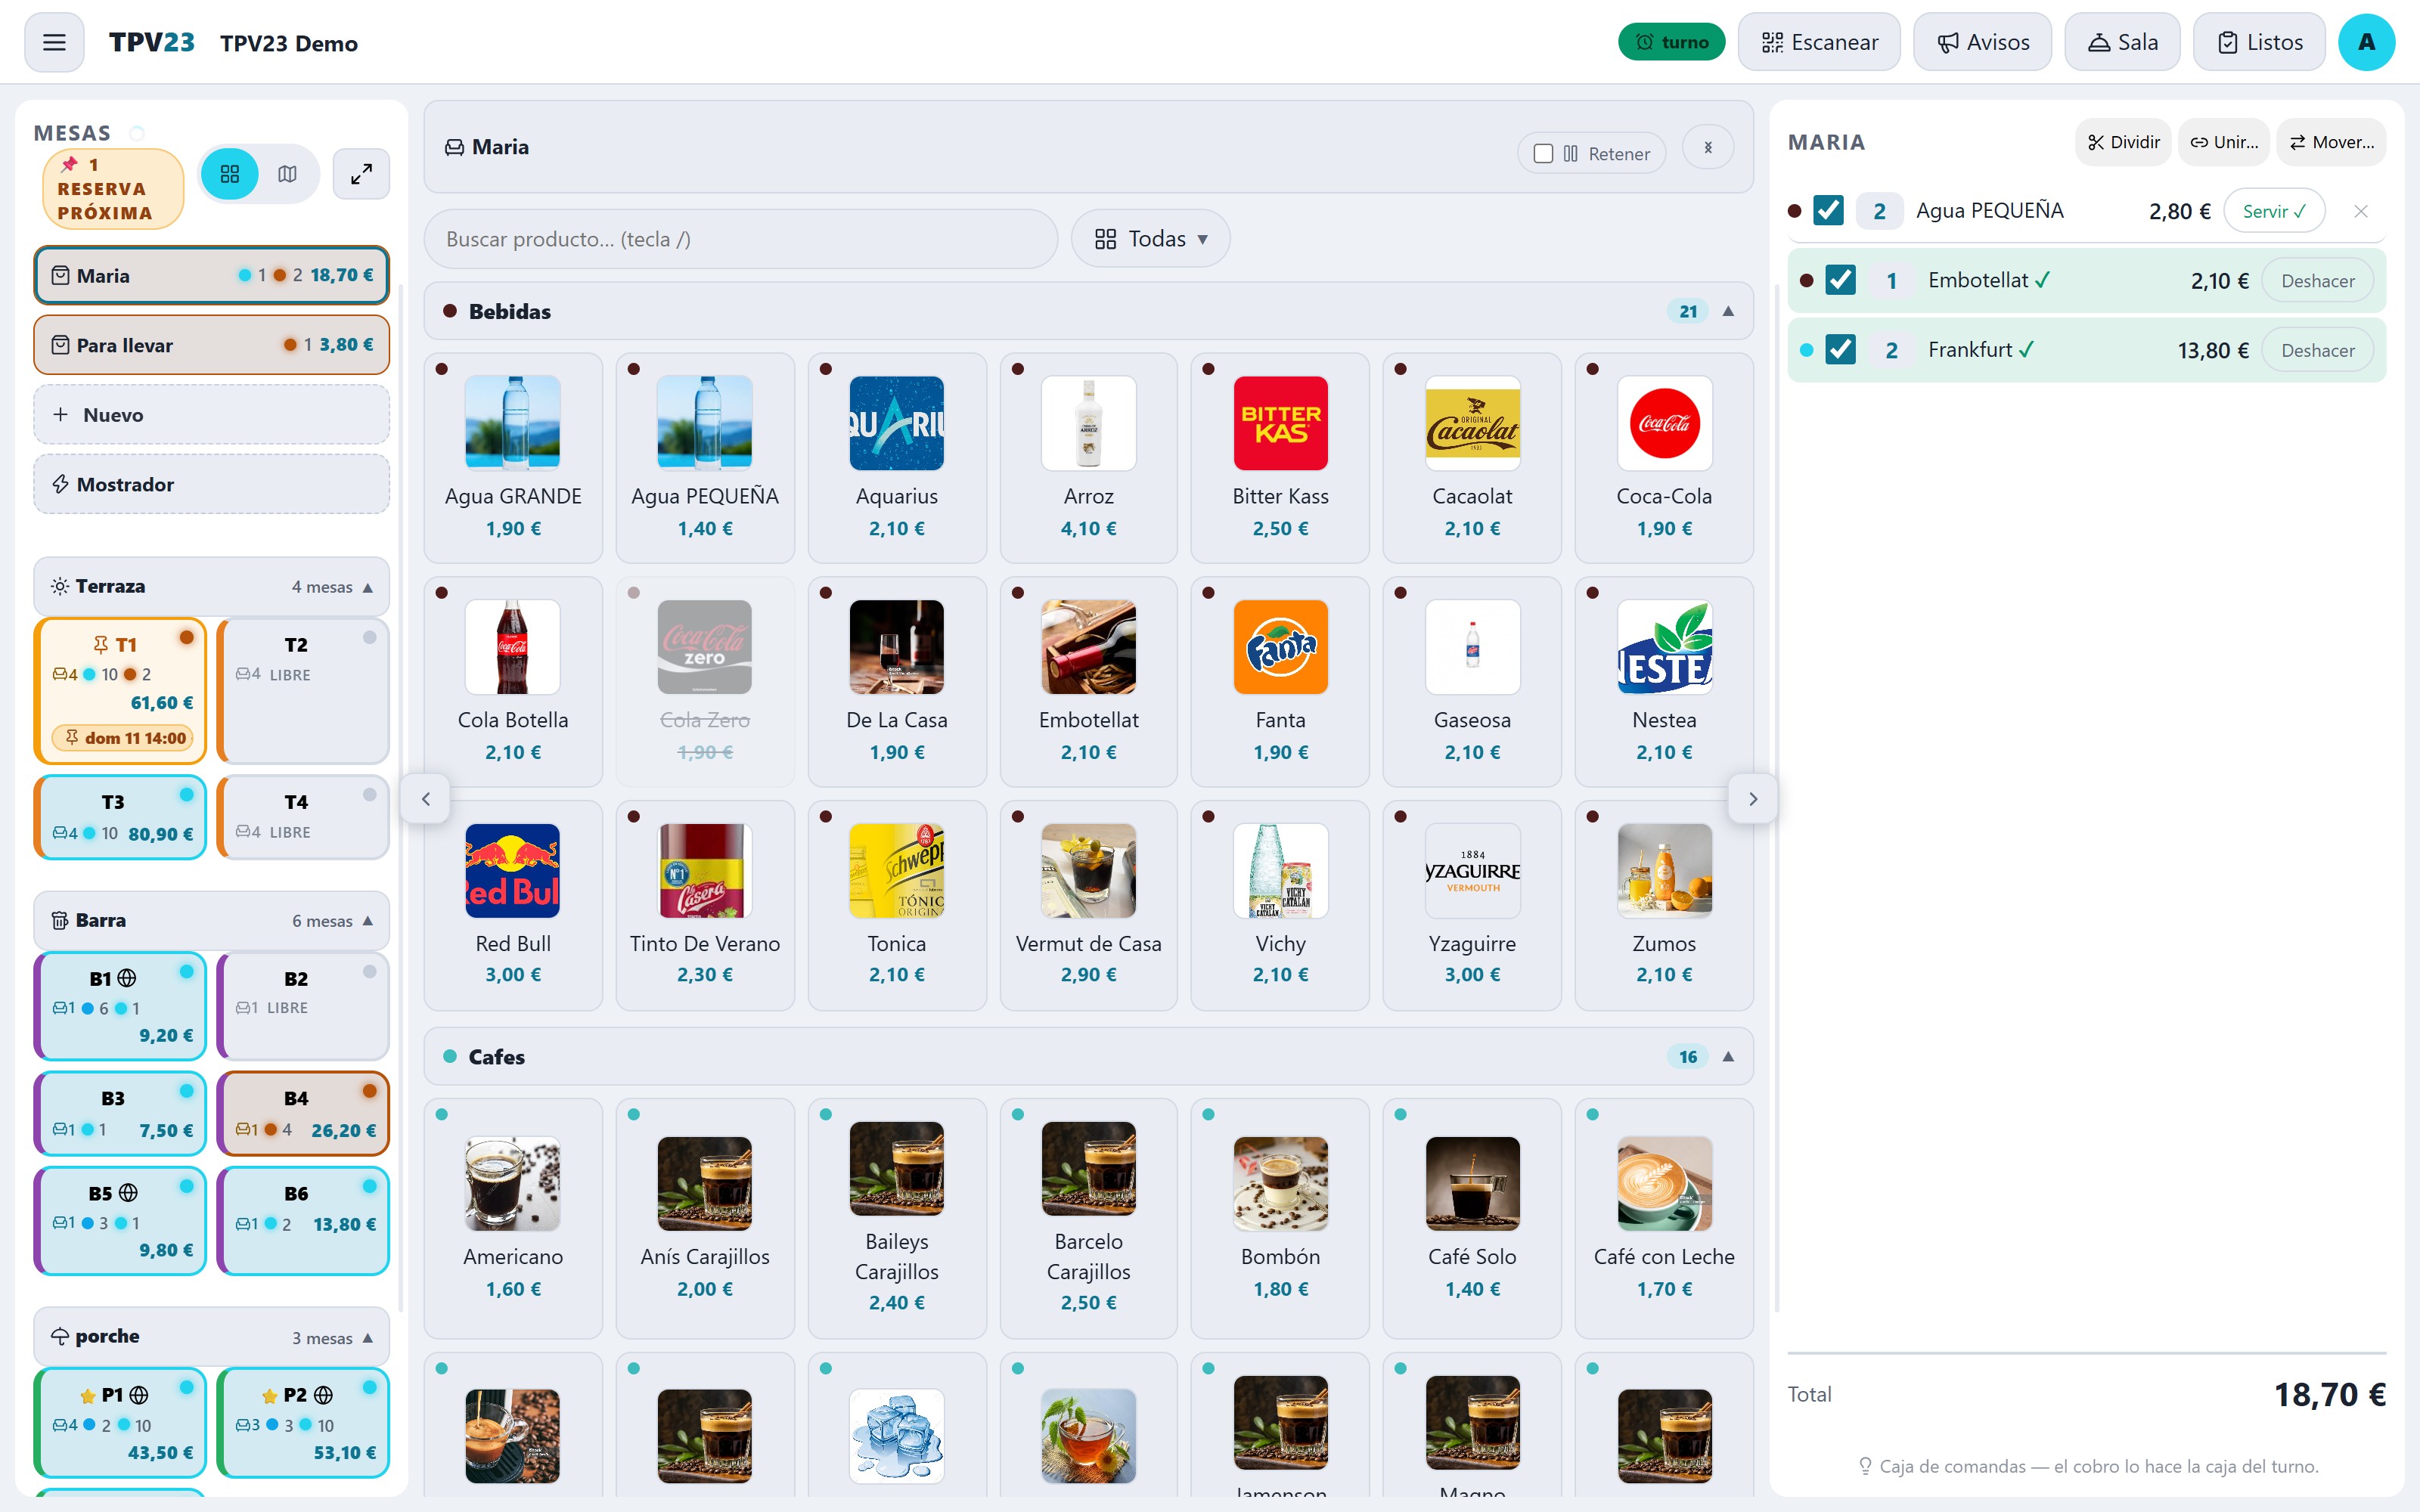Pick the Café con Leche item
This screenshot has width=2420, height=1512.
[x=1664, y=1218]
